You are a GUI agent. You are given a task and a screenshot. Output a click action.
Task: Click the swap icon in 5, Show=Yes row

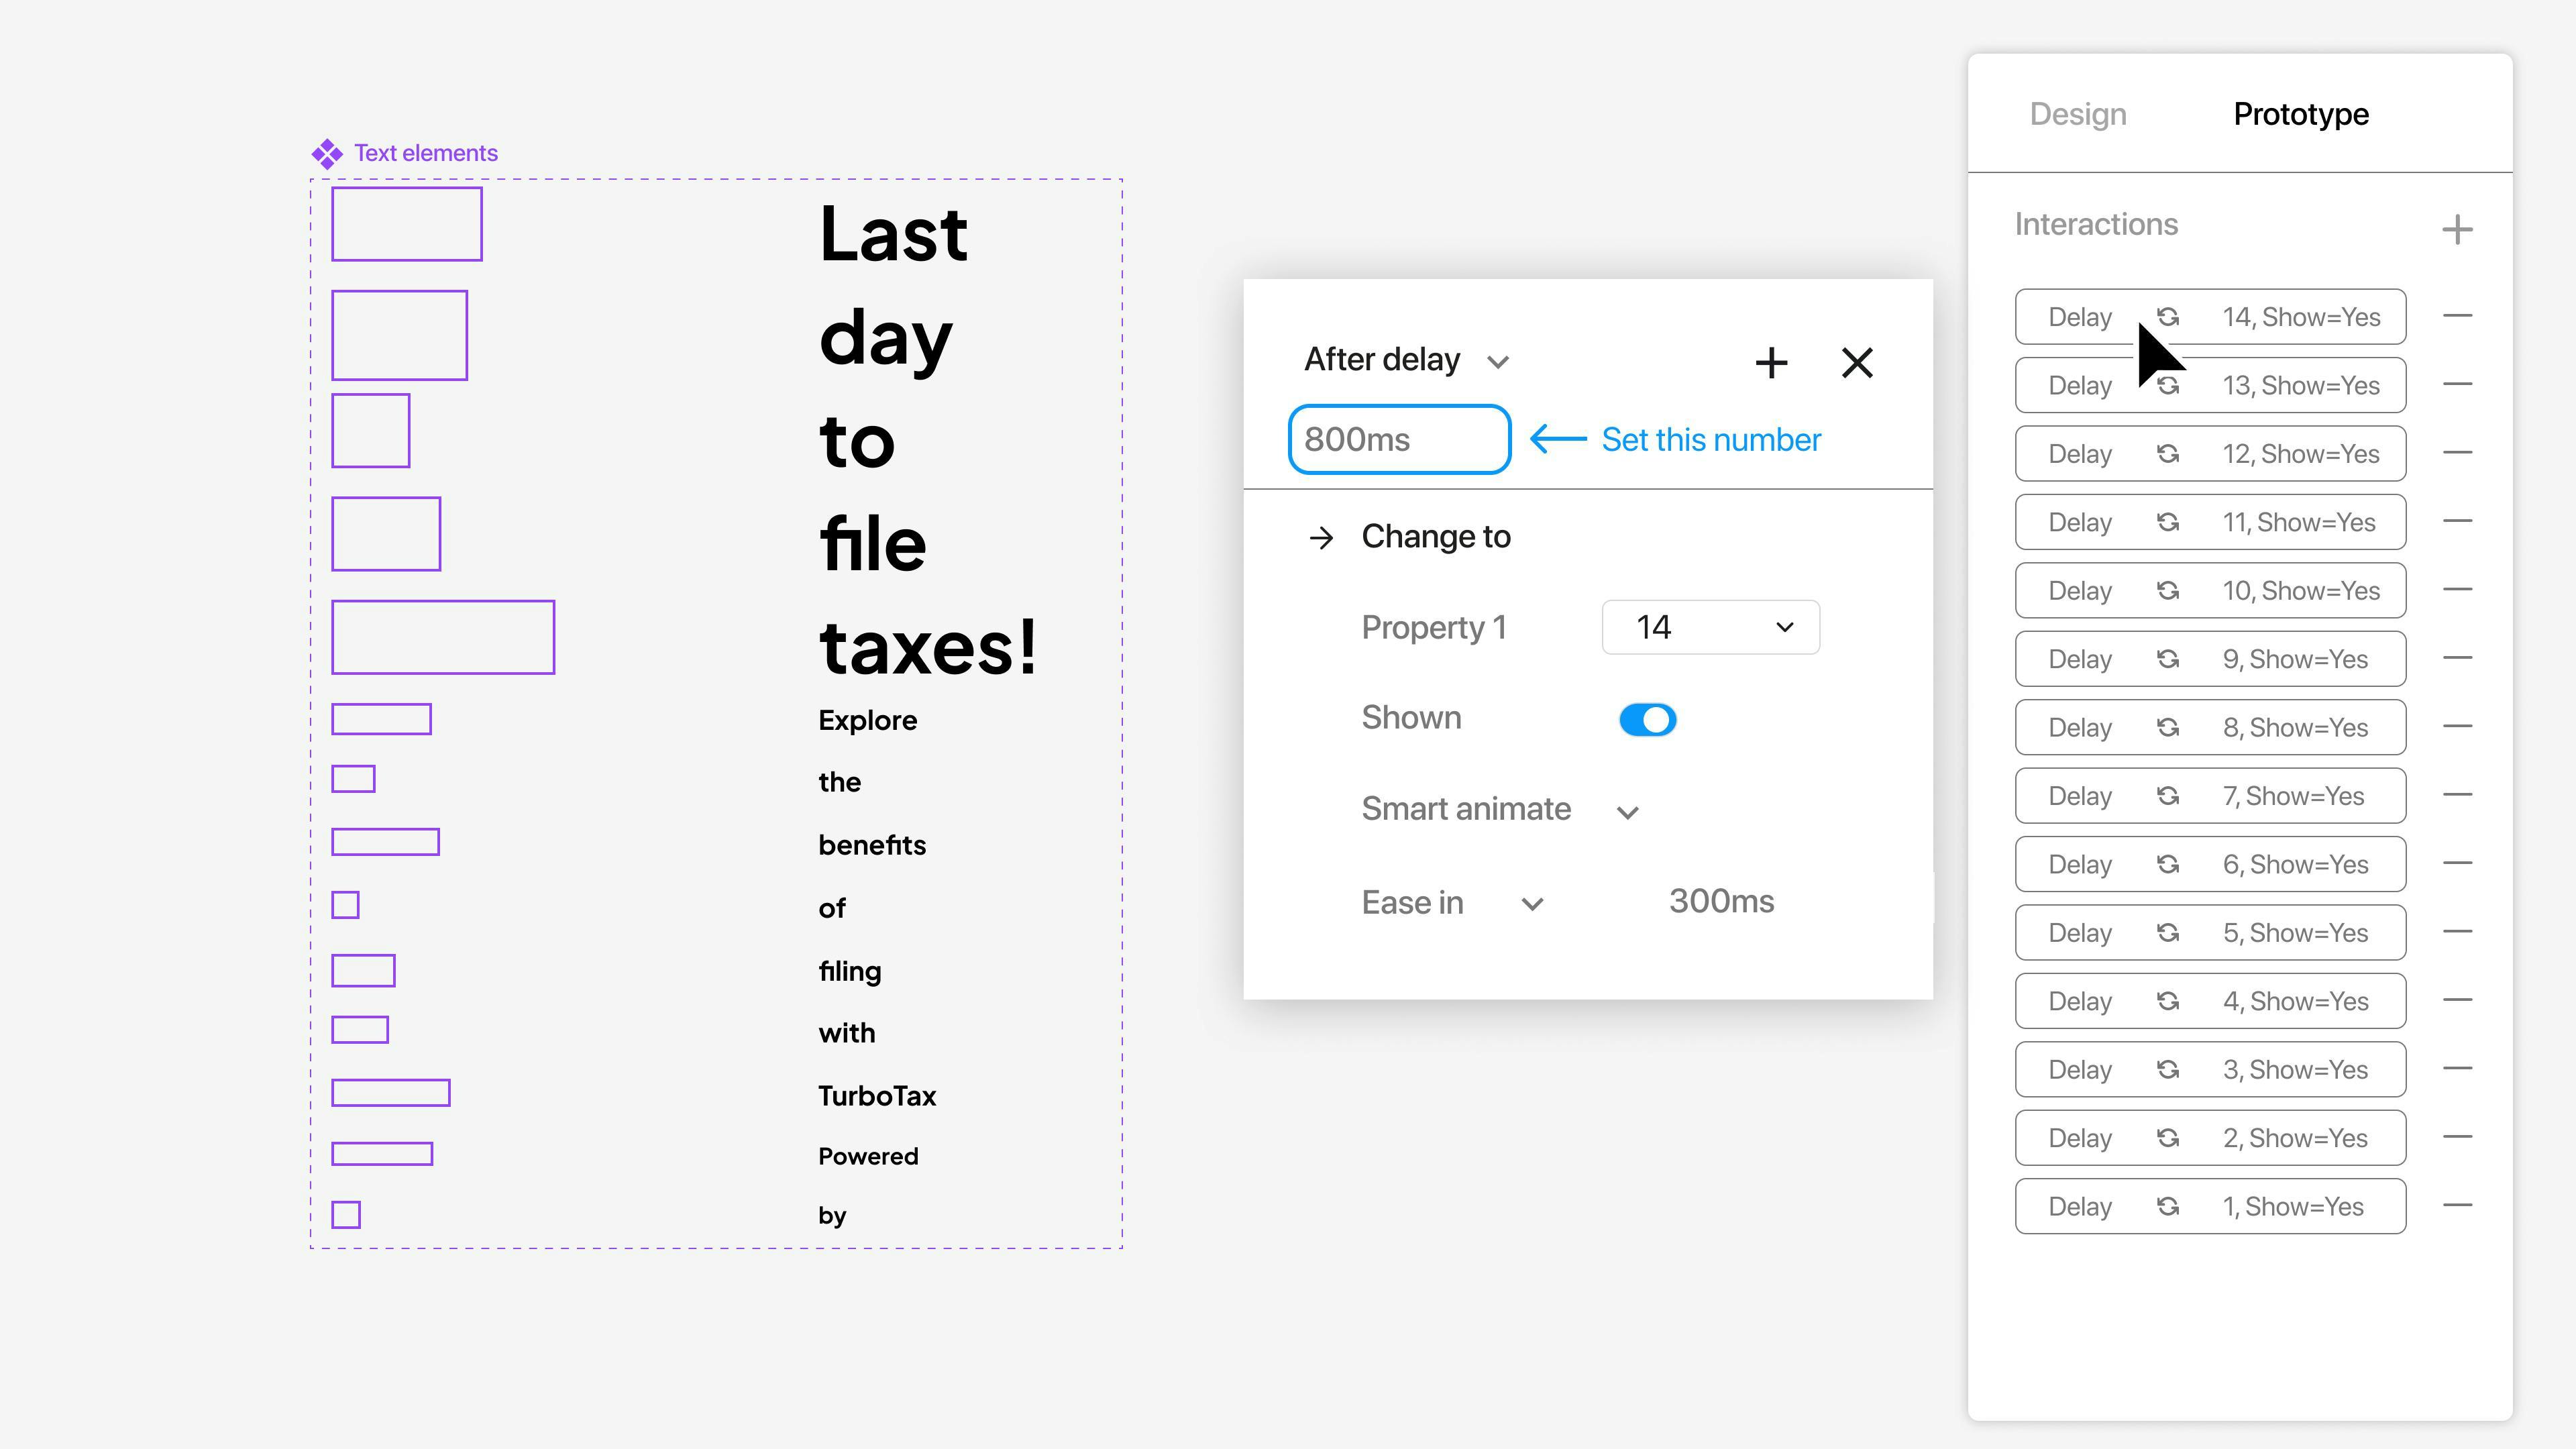(2167, 933)
